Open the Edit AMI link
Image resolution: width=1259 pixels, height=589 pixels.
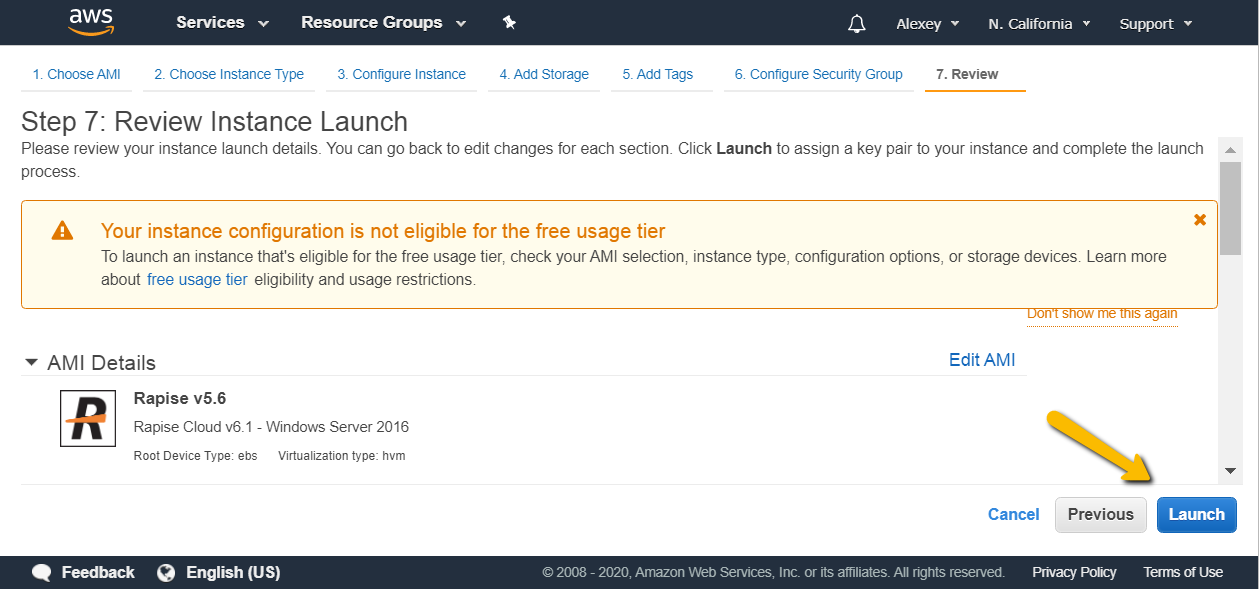982,360
